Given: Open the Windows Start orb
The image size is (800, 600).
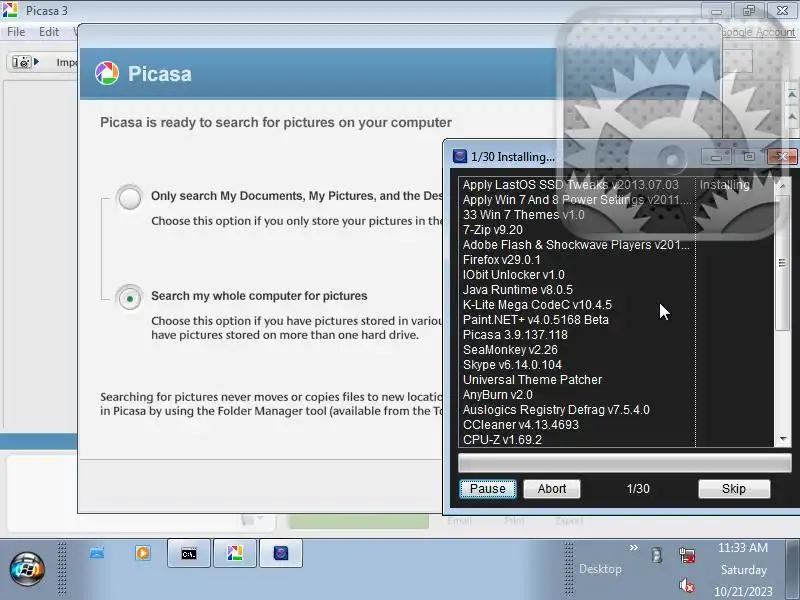Looking at the screenshot, I should coord(27,569).
